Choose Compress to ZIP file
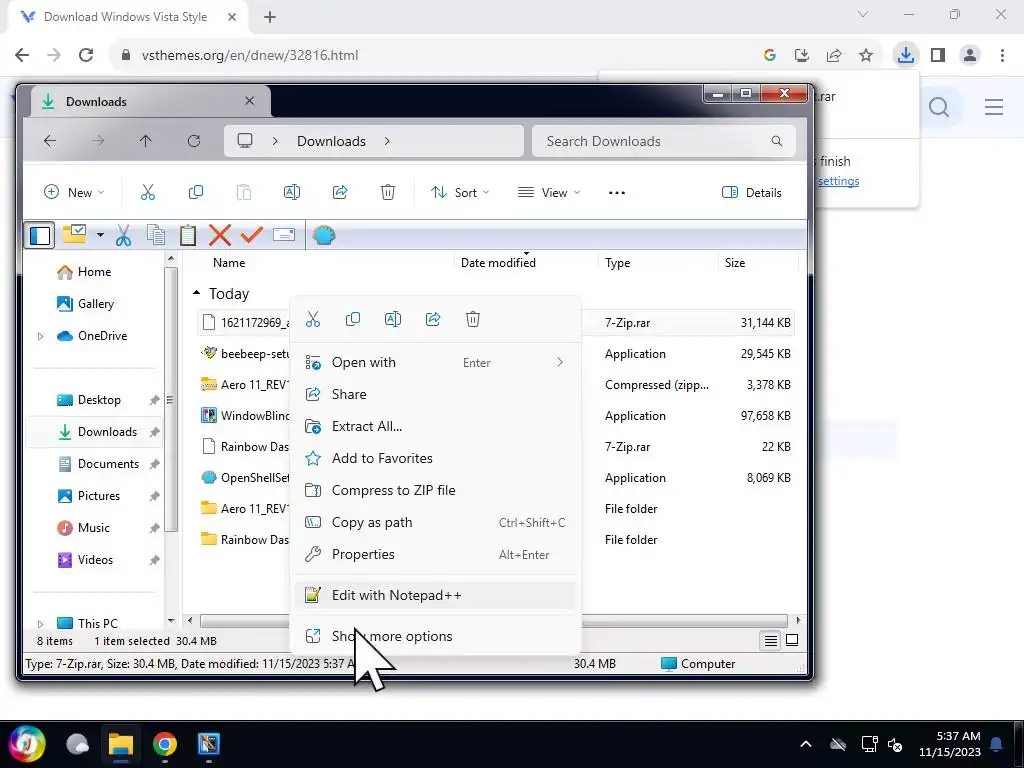The width and height of the screenshot is (1024, 768). 435,490
